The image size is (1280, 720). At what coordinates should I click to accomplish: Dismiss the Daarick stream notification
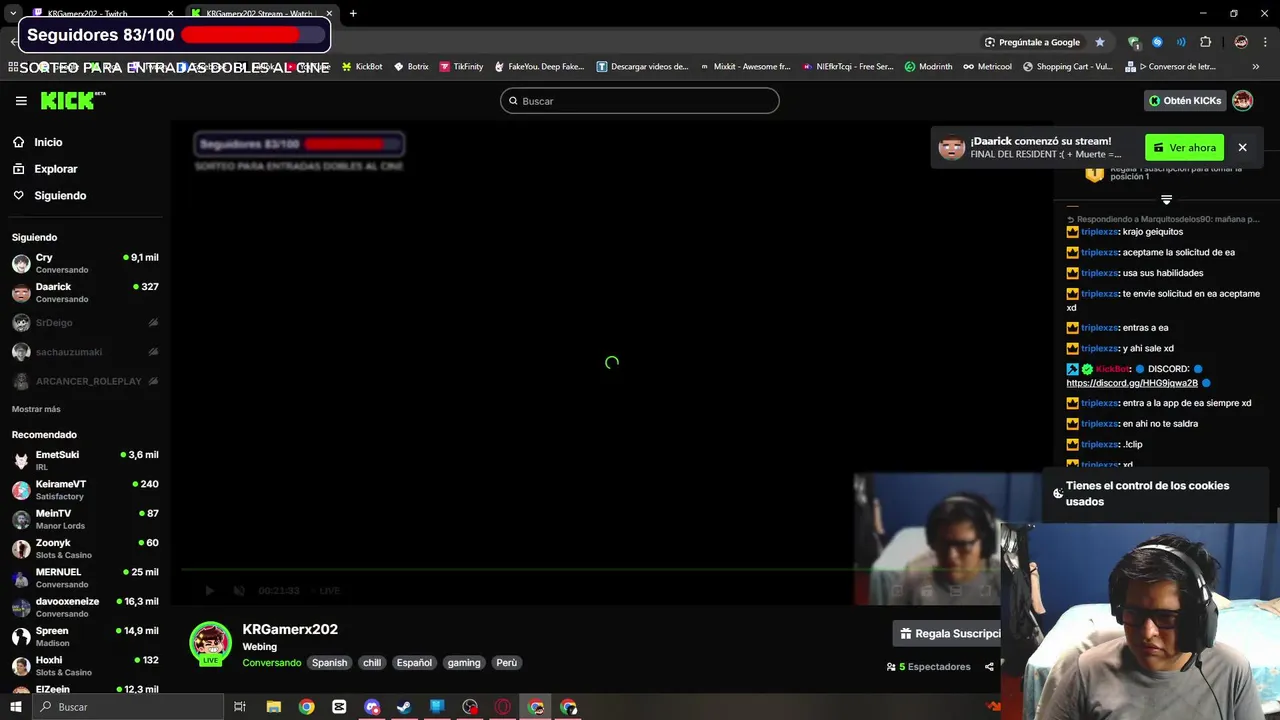(x=1242, y=147)
